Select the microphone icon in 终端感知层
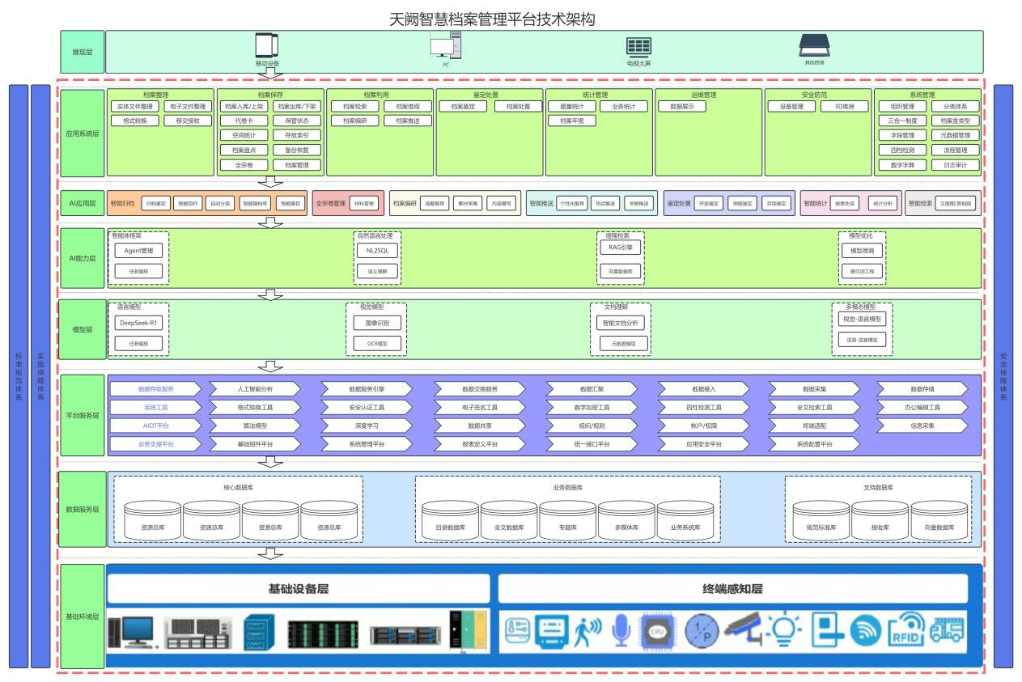Screen dimensions: 1022x682 pyautogui.click(x=621, y=629)
